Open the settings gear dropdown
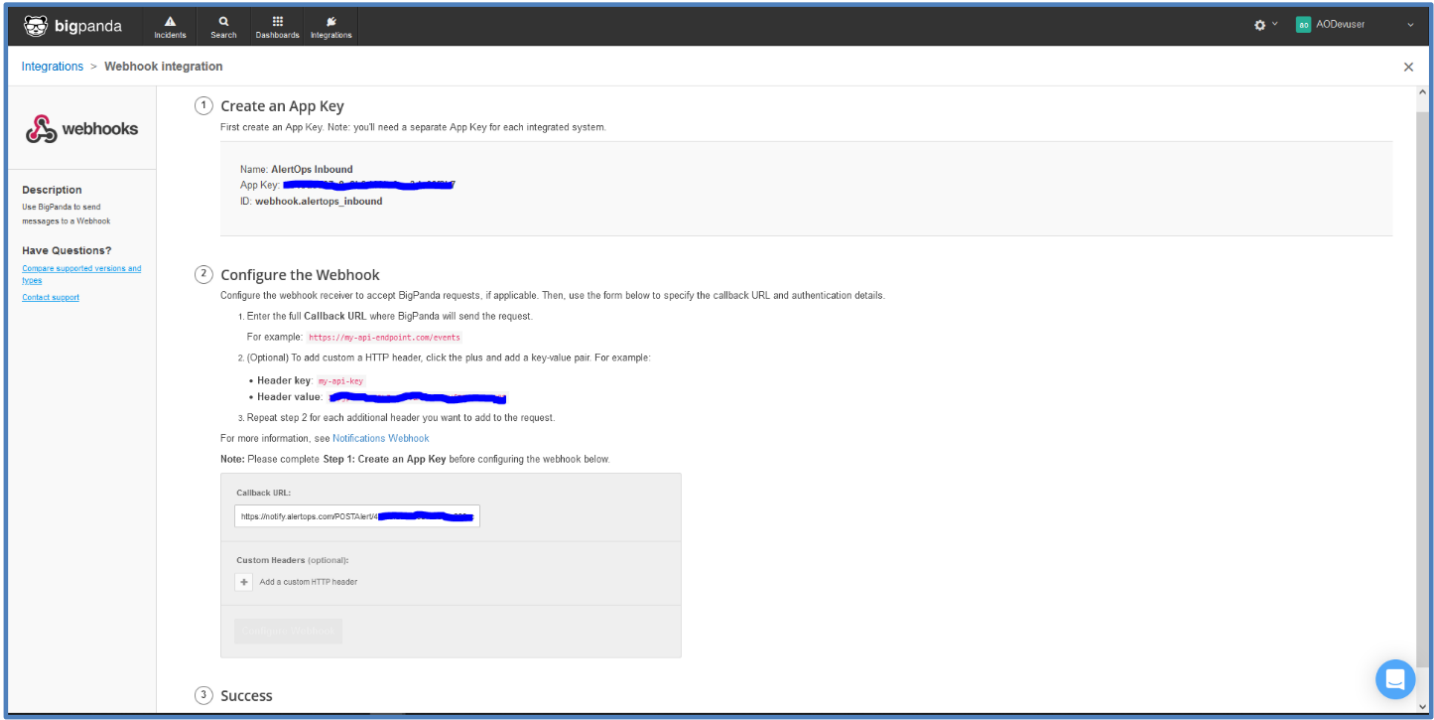1434x720 pixels. point(1265,25)
